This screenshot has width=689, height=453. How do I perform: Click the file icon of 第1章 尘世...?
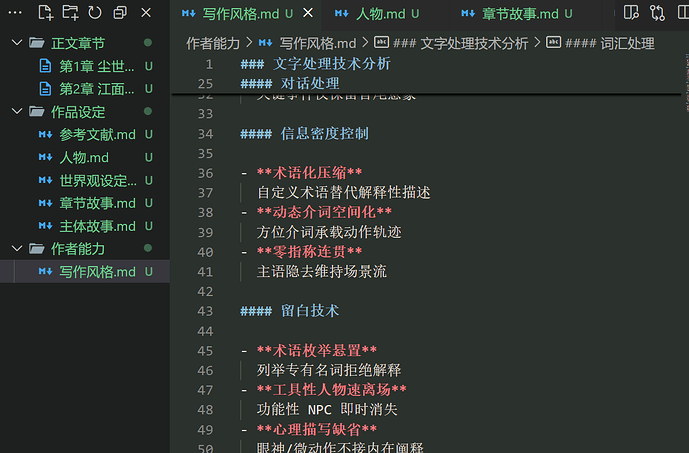(x=45, y=66)
